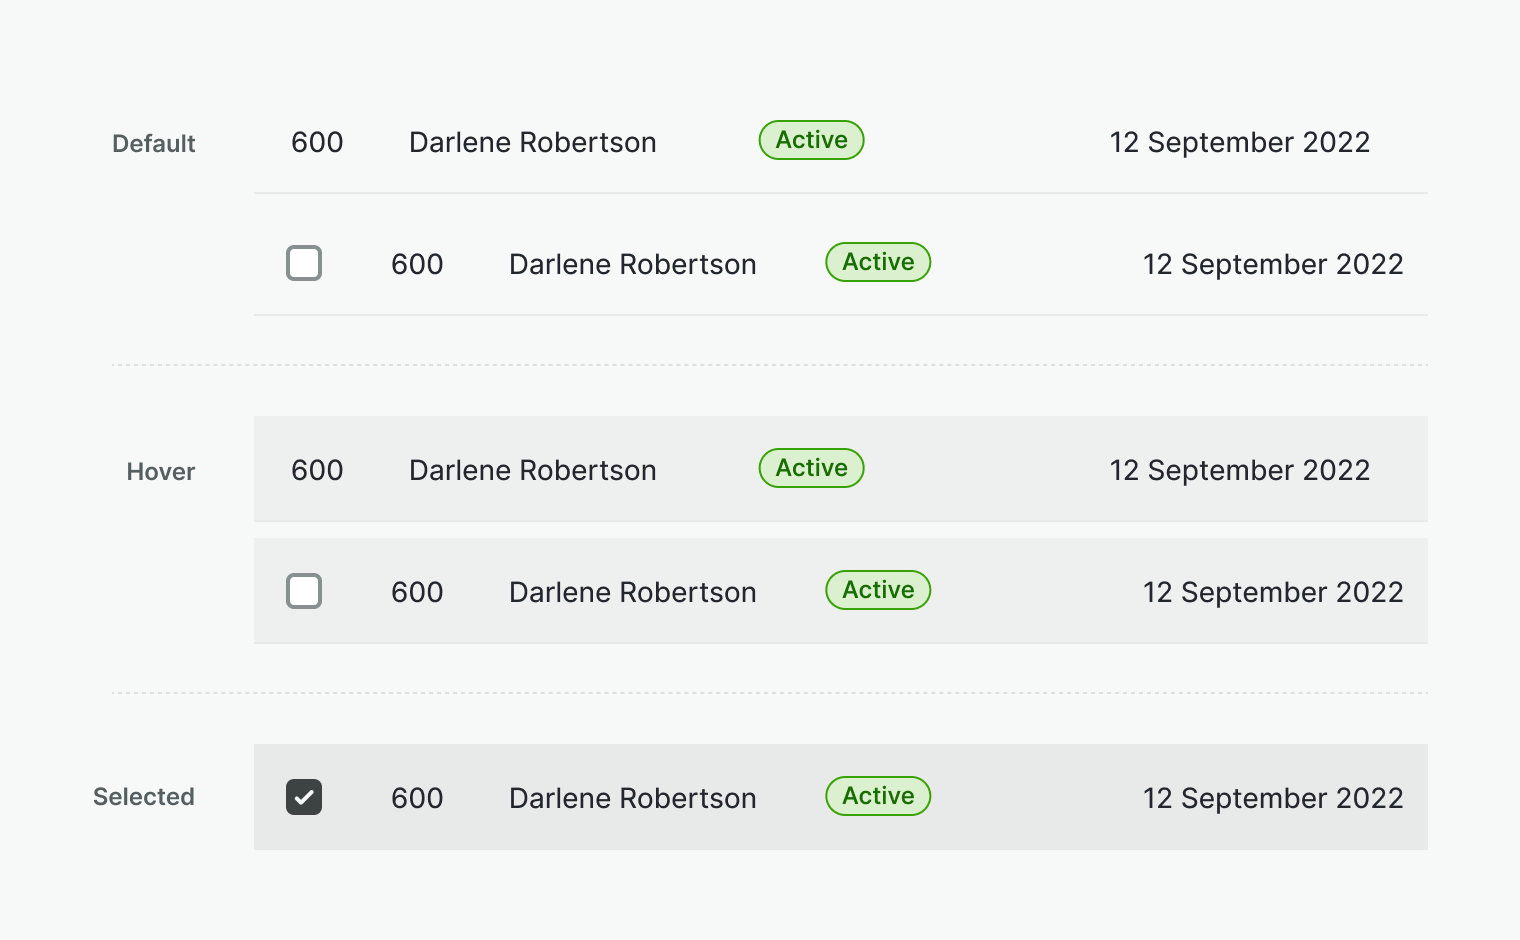
Task: Click the number 600 in the Hover row with checkbox
Action: click(x=417, y=592)
